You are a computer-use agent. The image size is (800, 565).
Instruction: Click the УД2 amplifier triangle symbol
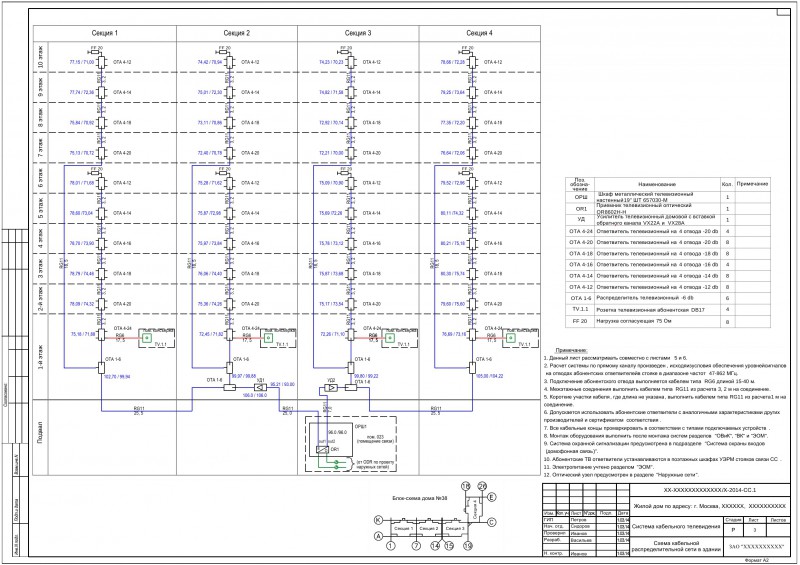[331, 388]
